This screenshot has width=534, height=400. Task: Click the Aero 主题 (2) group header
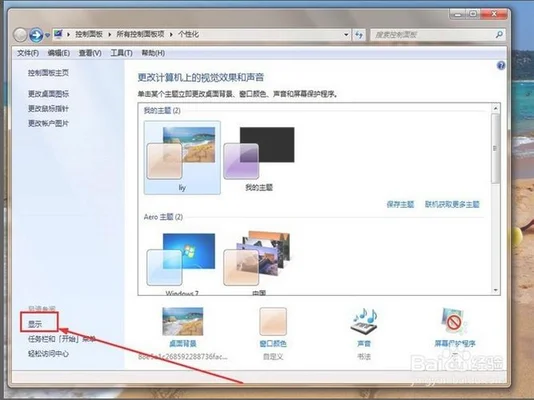click(163, 217)
